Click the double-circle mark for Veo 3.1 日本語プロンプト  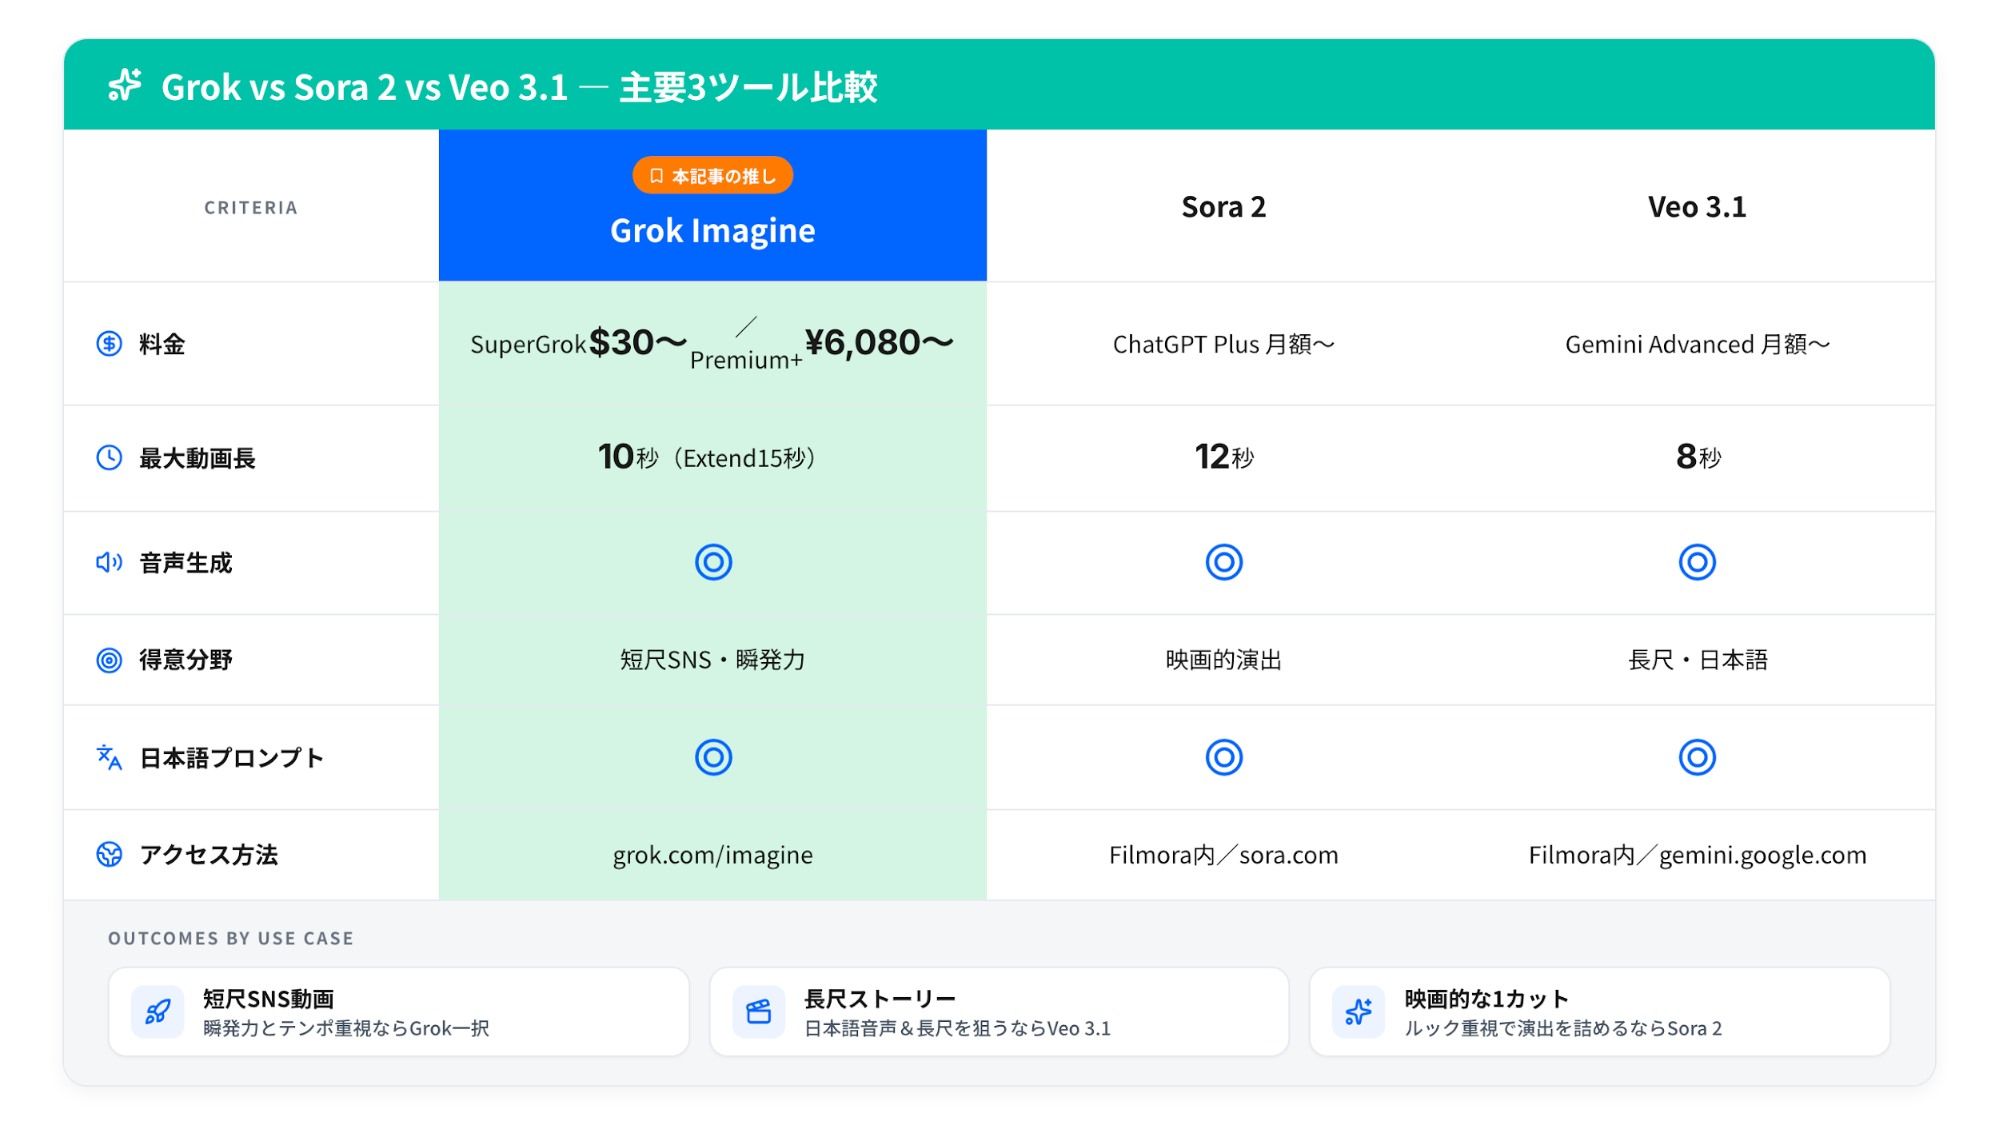[x=1697, y=757]
